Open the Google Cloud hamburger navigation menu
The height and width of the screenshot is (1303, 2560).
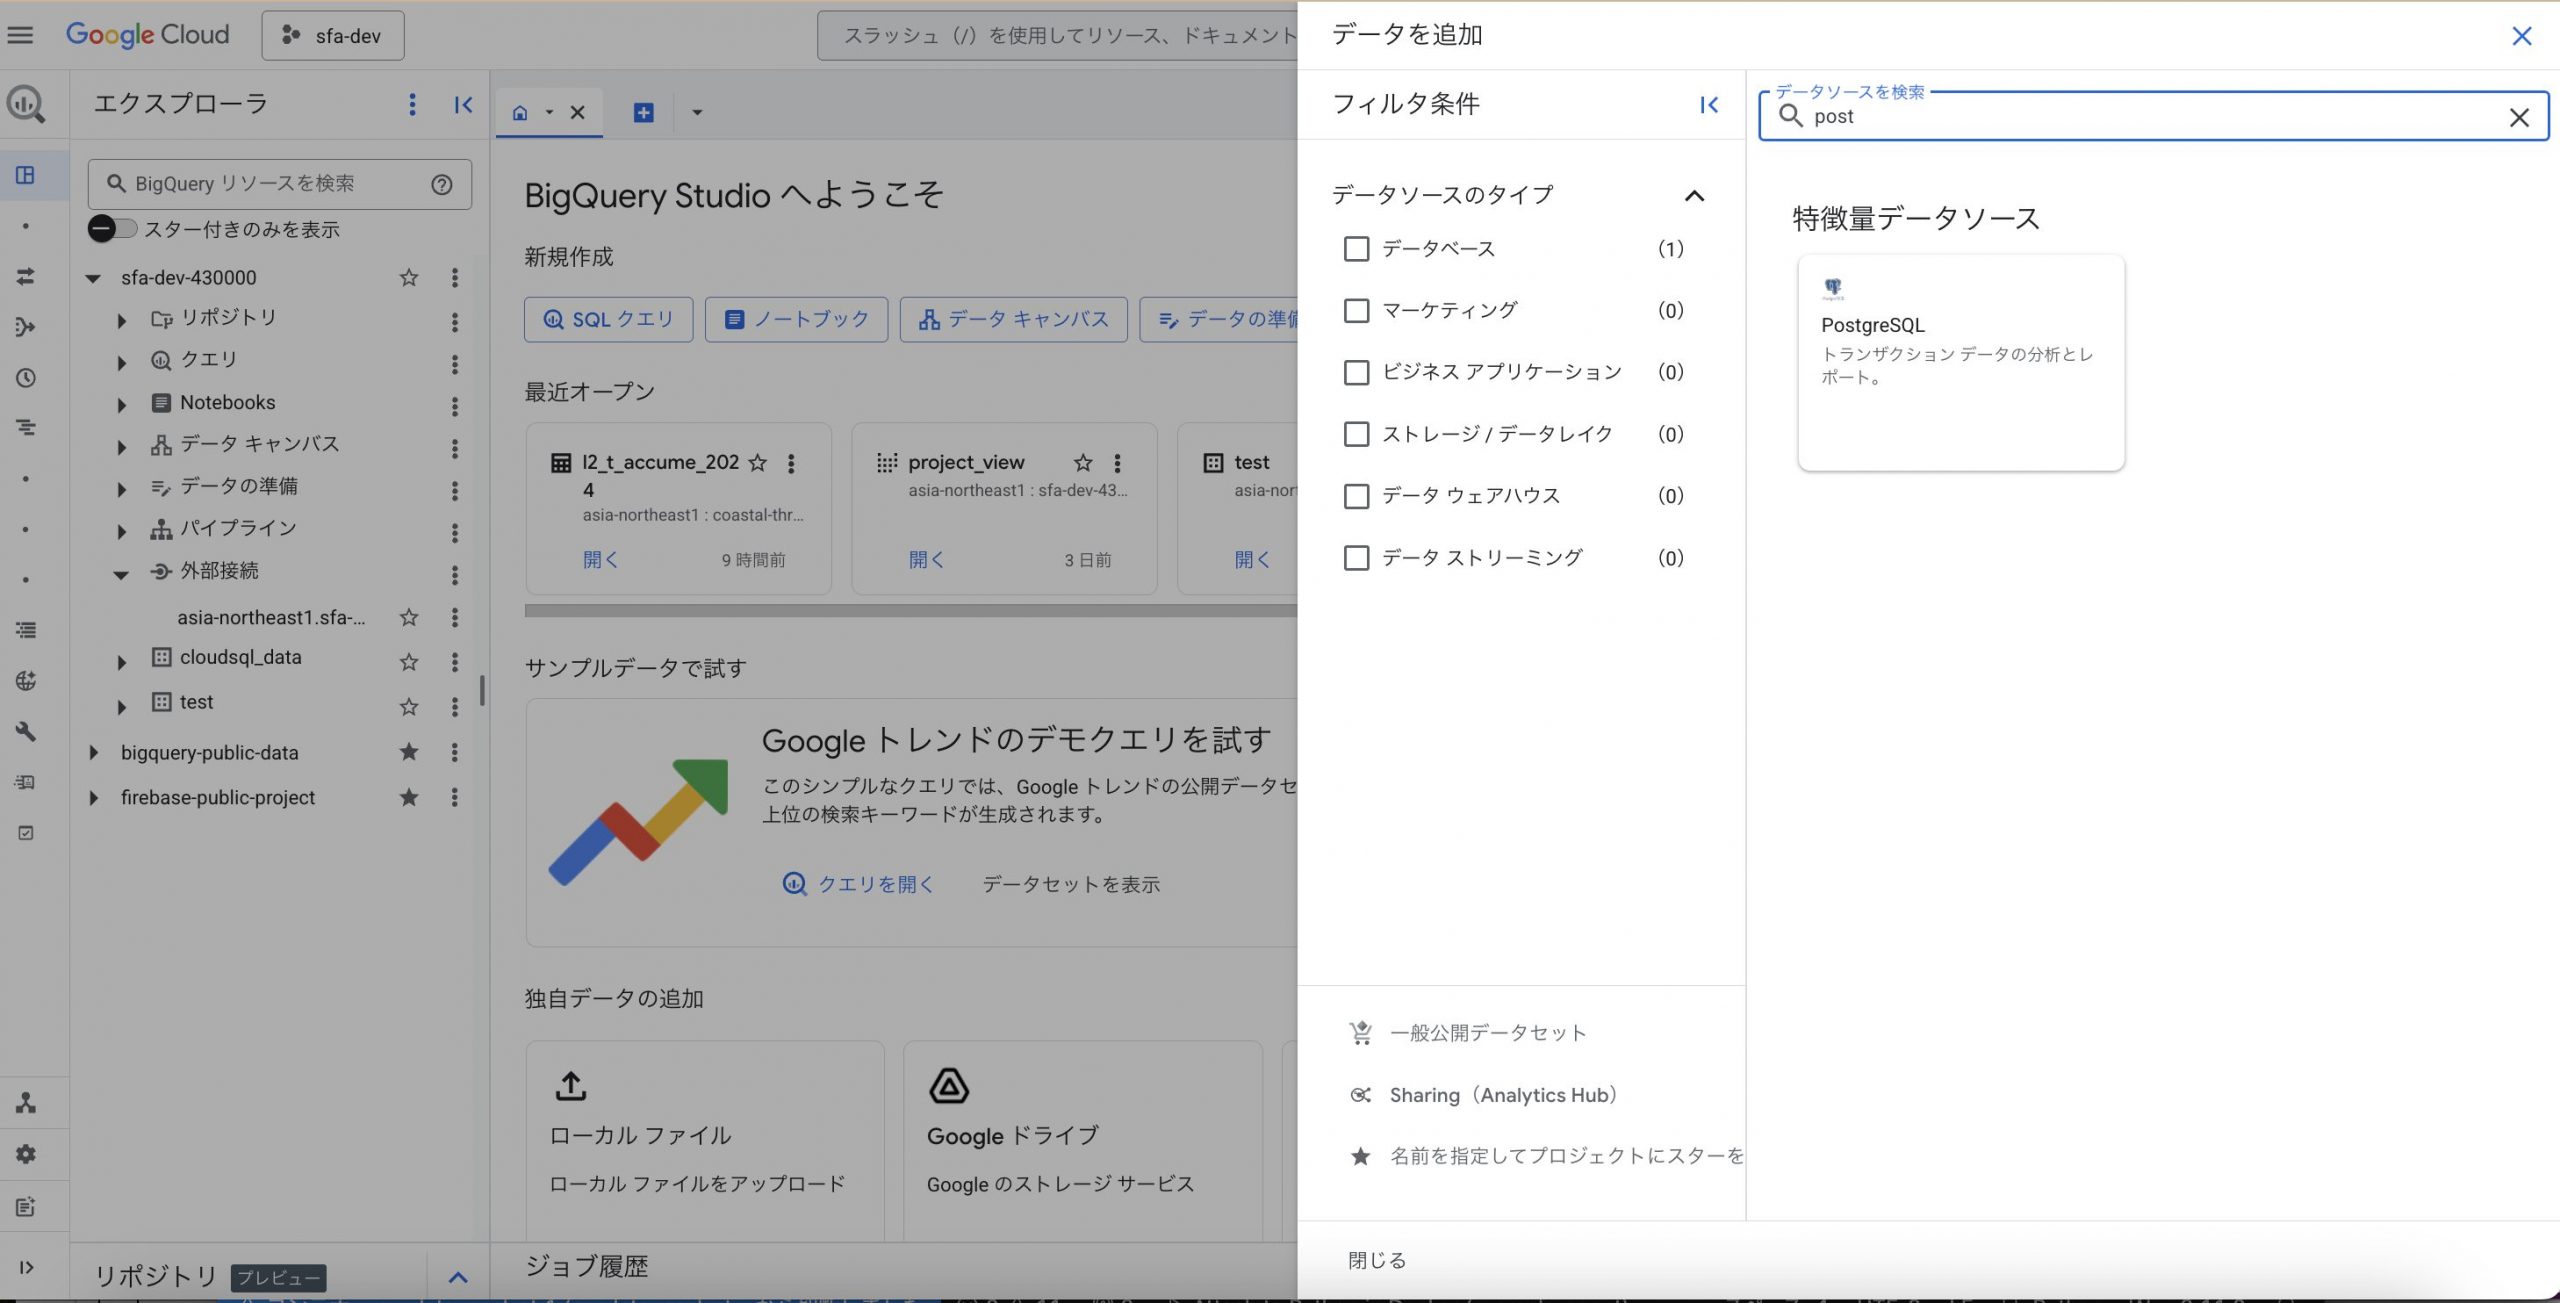(x=20, y=35)
